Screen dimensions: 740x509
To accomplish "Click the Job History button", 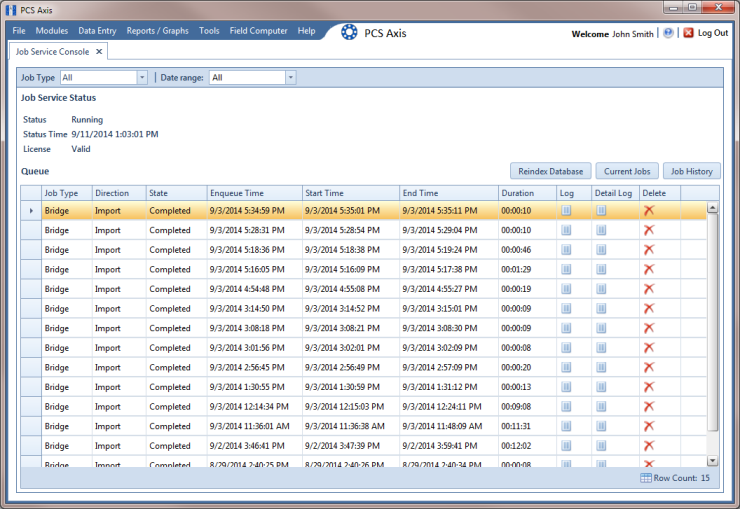I will click(692, 171).
